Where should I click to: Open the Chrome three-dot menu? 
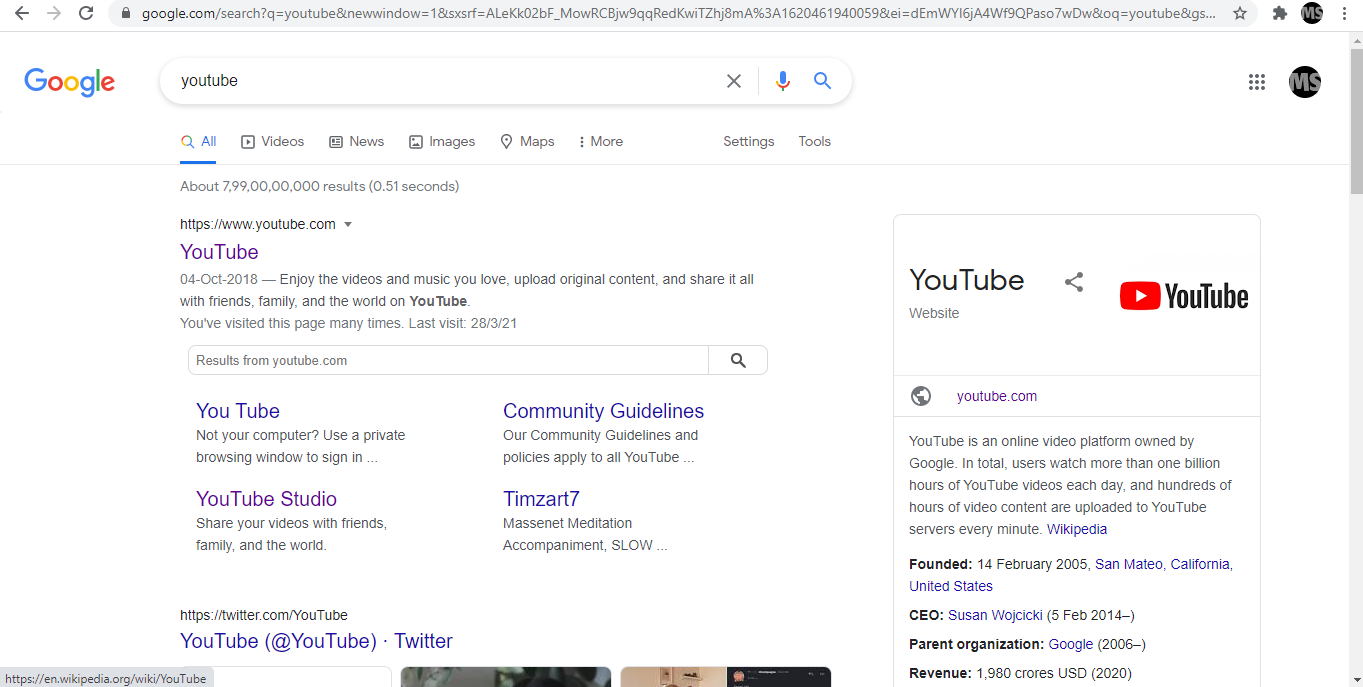1344,14
